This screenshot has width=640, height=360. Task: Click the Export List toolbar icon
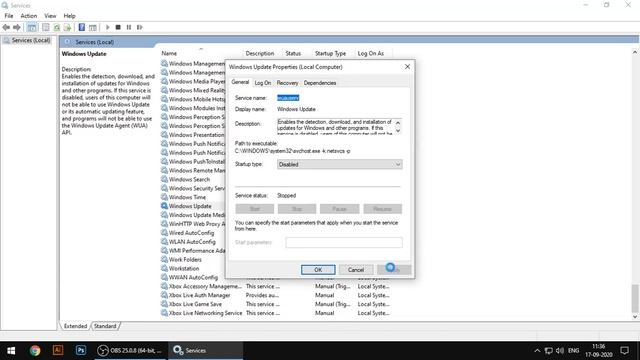pyautogui.click(x=67, y=27)
